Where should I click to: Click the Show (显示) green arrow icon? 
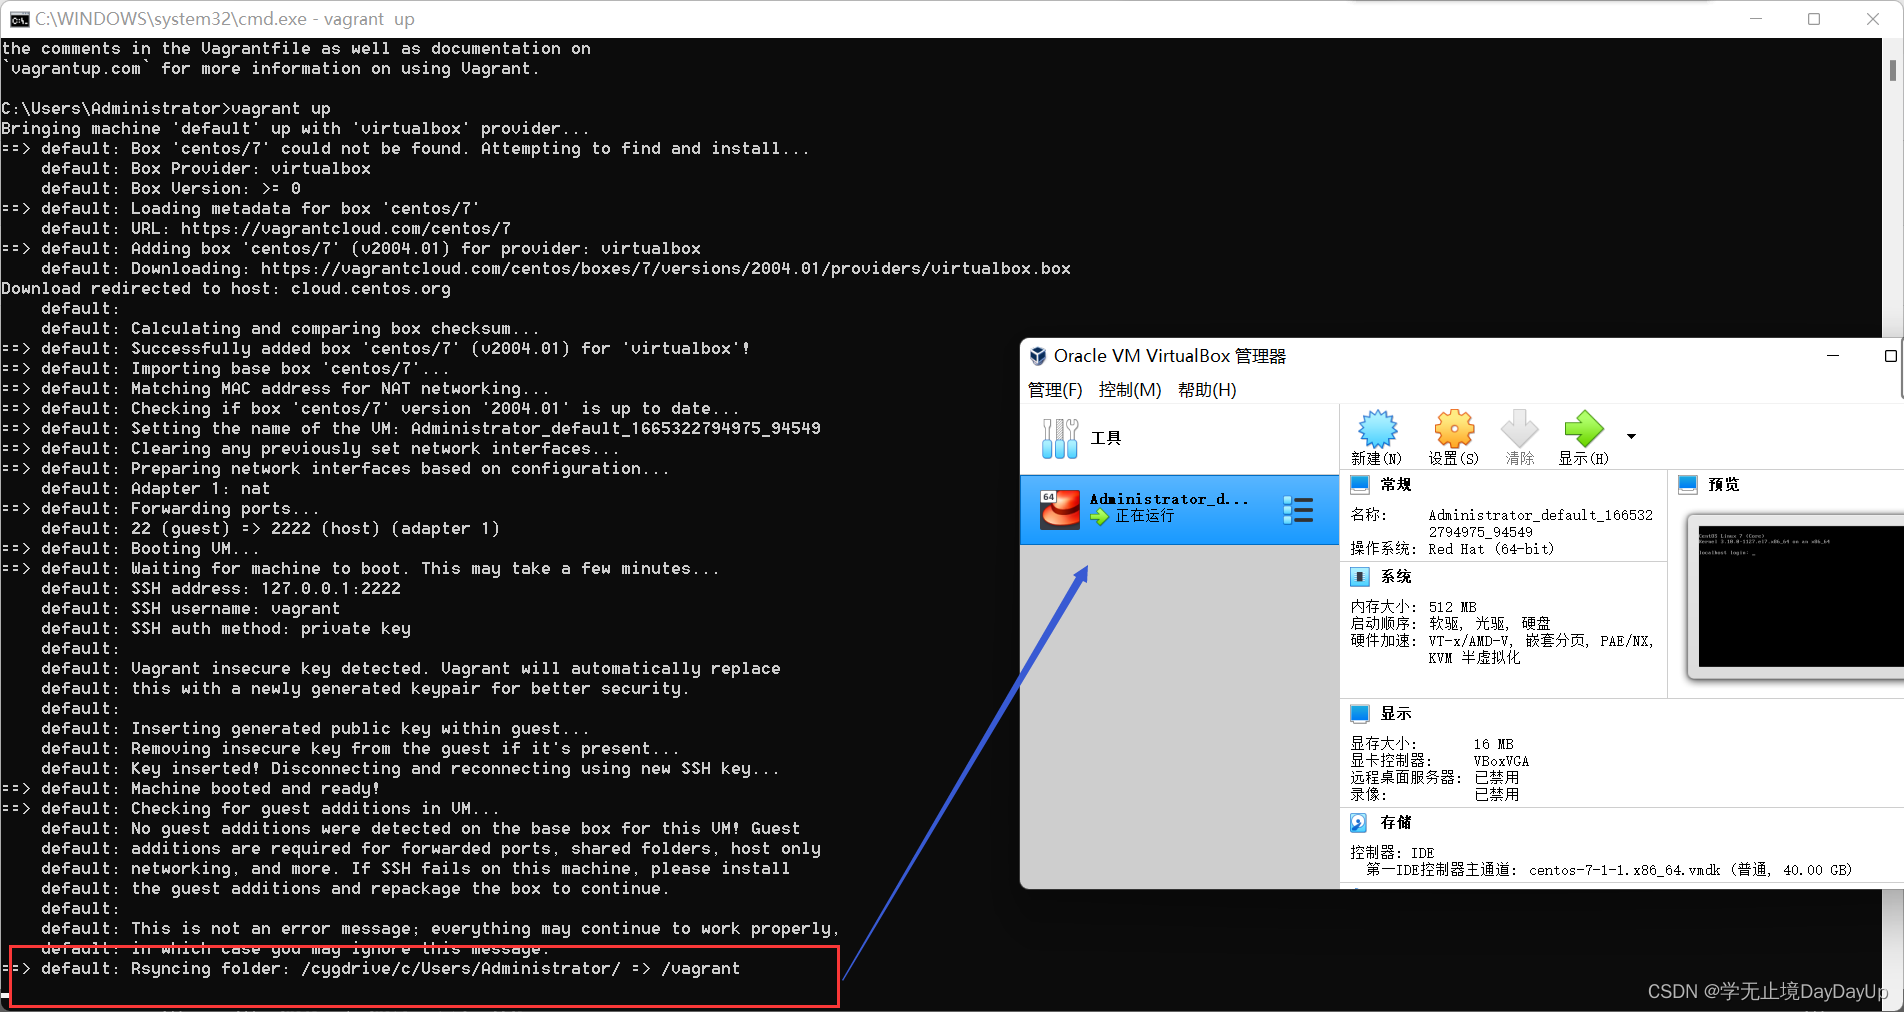1584,430
